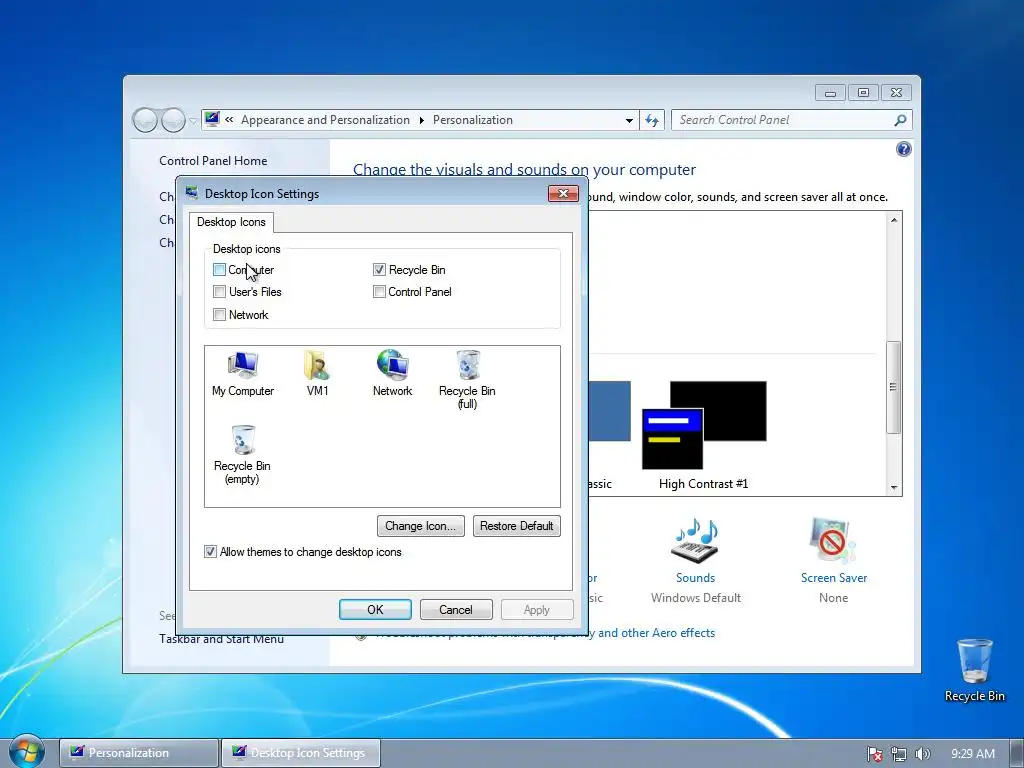The image size is (1024, 768).
Task: Expand the arrow after Appearance and Personalization
Action: click(421, 120)
